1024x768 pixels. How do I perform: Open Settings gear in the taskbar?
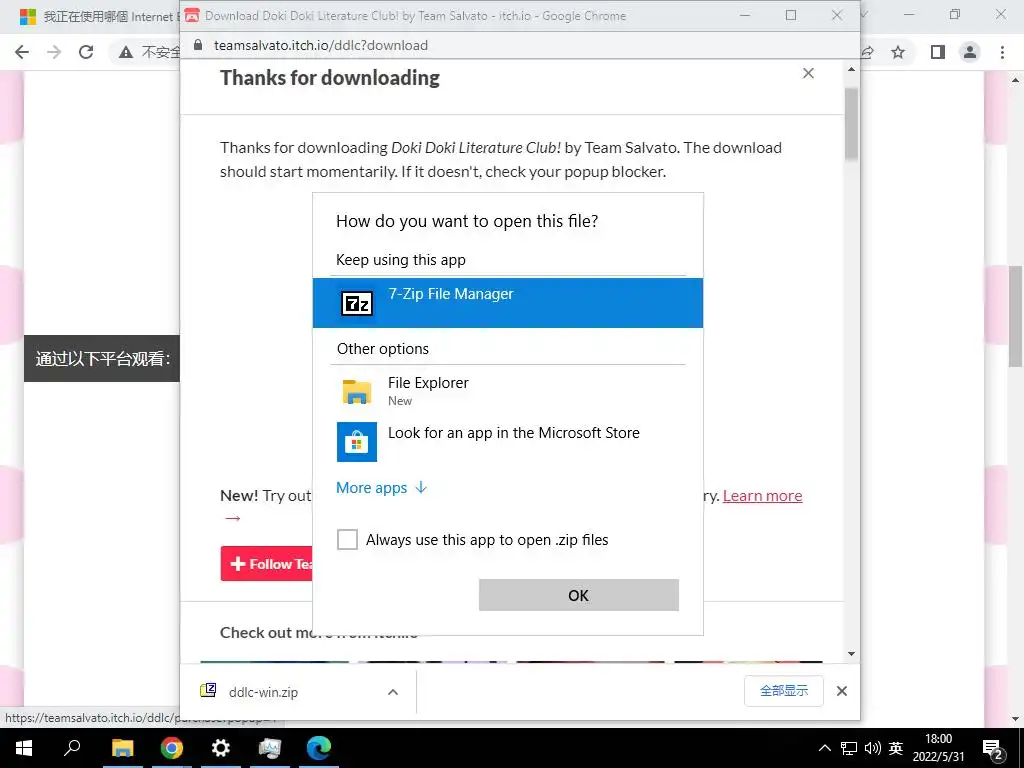221,748
